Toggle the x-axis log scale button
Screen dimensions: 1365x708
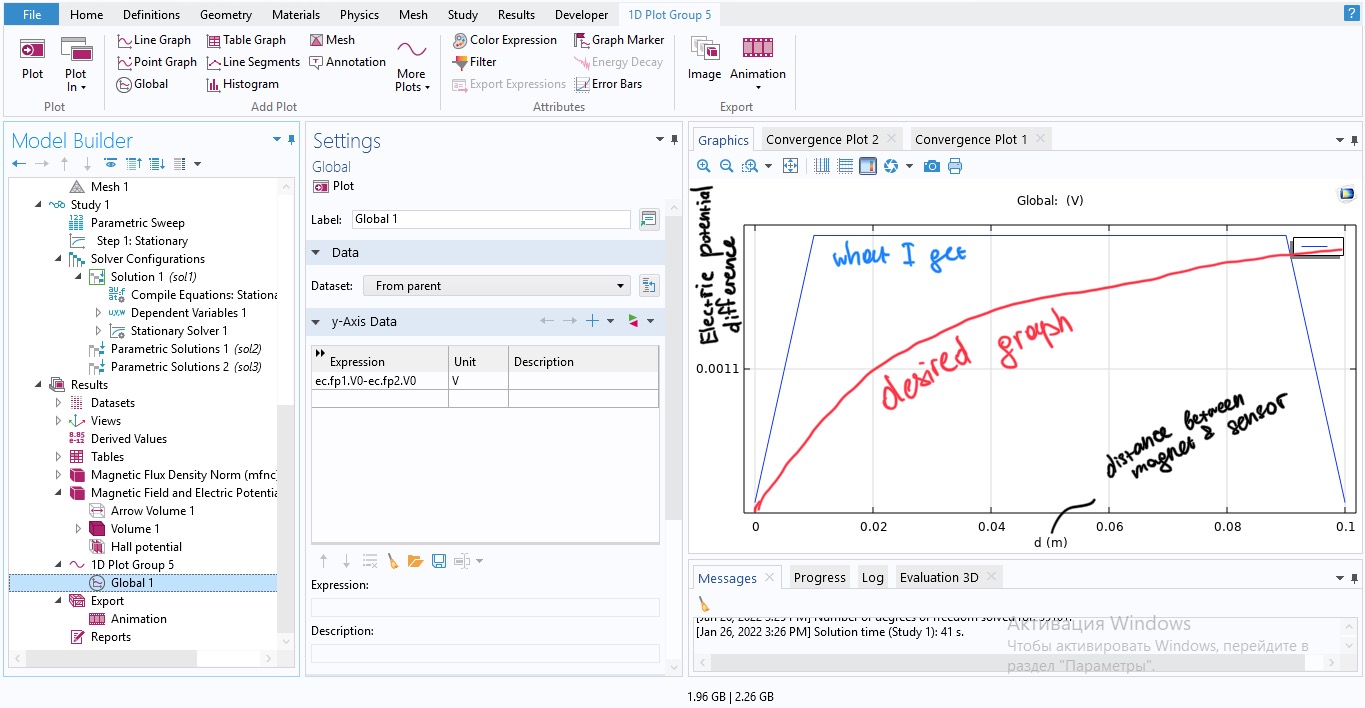click(822, 166)
